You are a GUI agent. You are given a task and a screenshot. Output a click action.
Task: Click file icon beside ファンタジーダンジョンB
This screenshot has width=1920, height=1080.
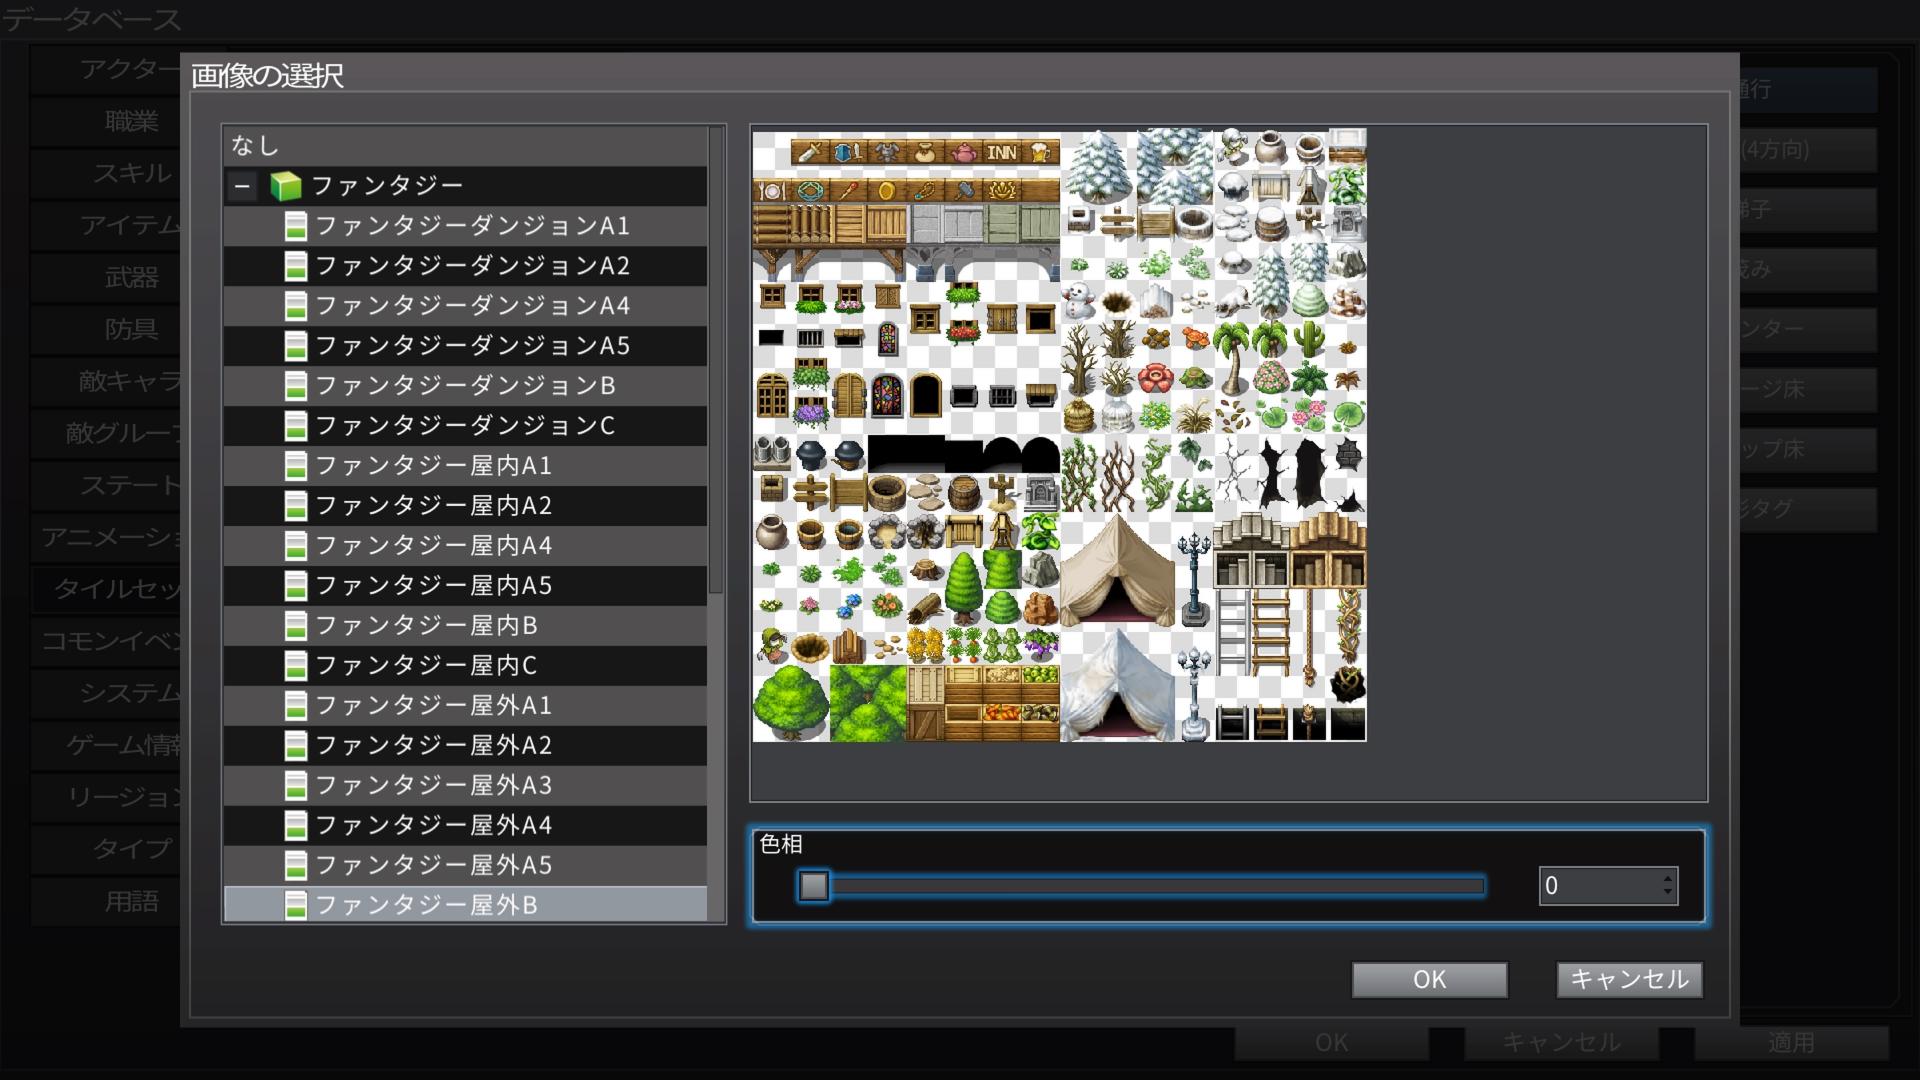tap(295, 386)
